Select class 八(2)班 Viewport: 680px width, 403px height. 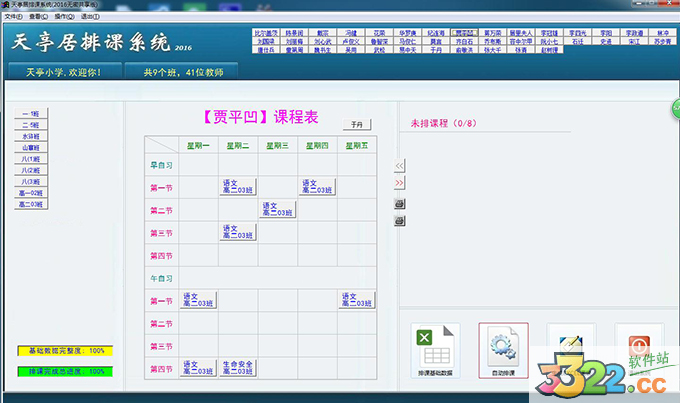31,170
